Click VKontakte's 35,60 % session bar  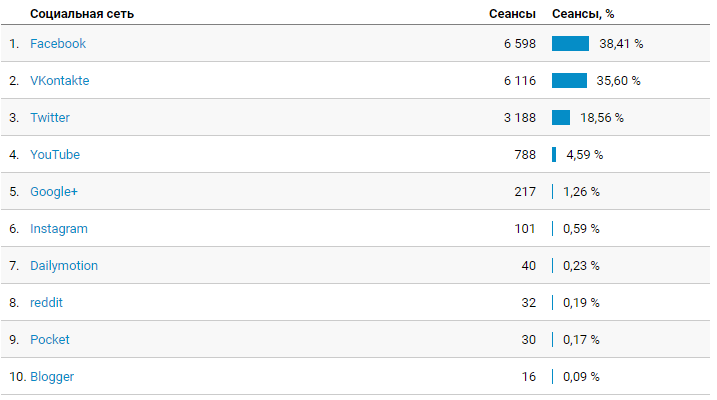coord(569,80)
